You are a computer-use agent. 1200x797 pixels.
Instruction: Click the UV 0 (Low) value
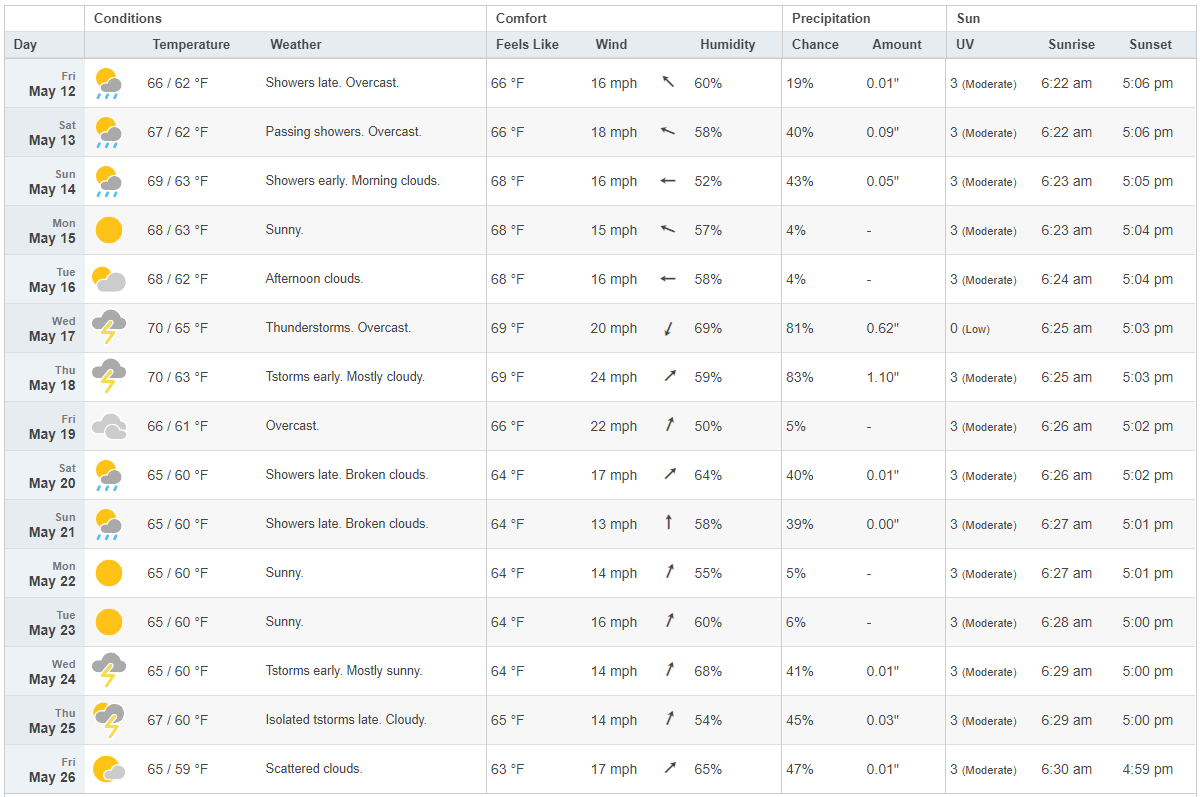tap(970, 328)
